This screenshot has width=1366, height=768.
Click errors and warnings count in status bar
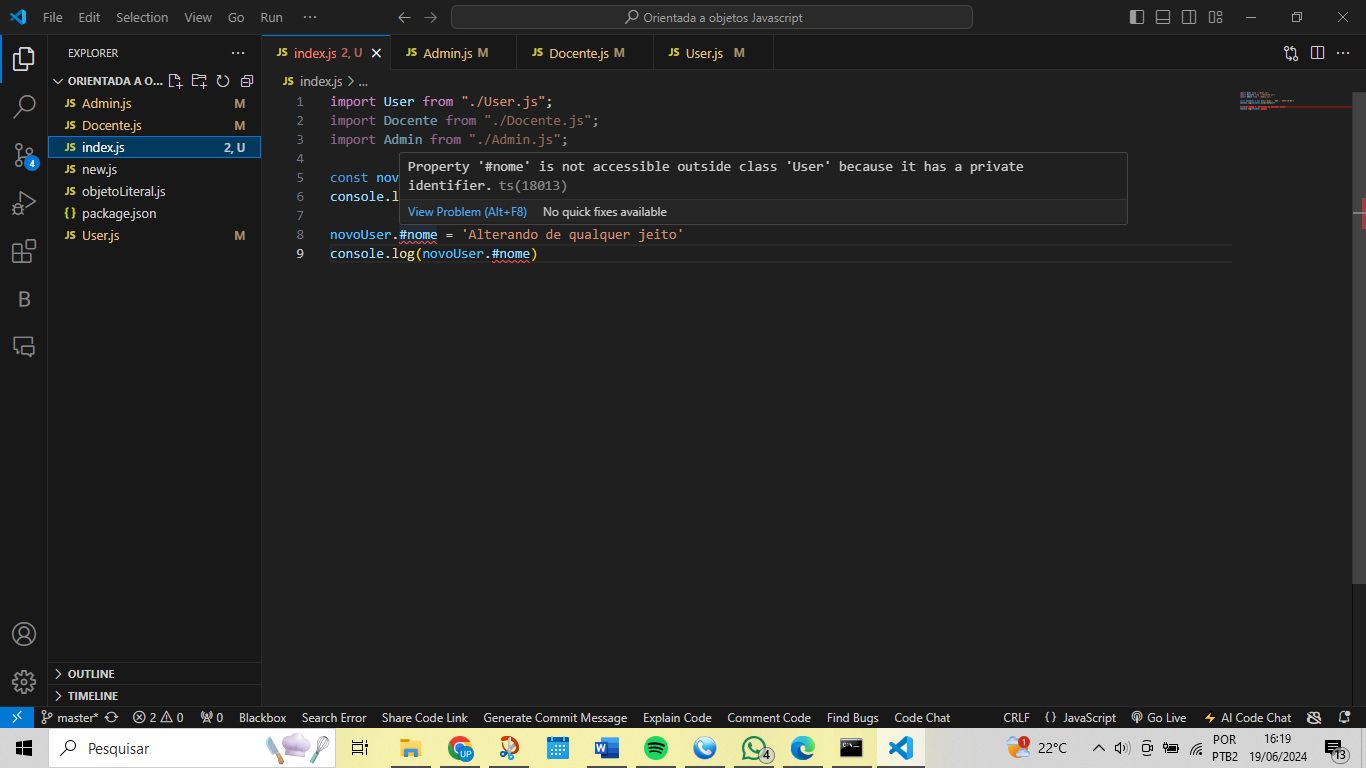158,718
